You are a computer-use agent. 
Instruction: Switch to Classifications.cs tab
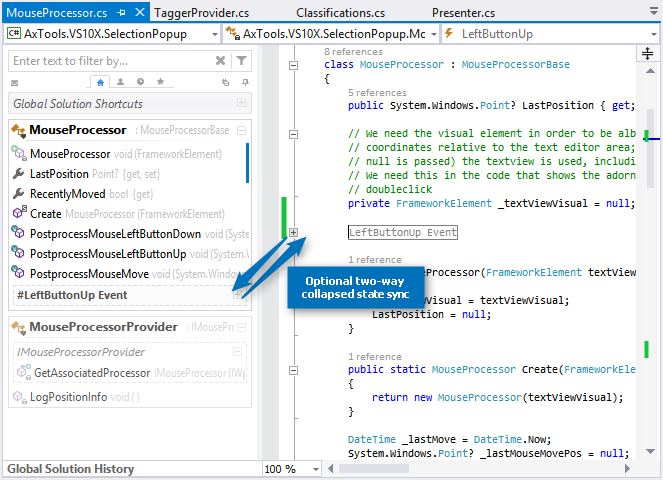coord(341,13)
